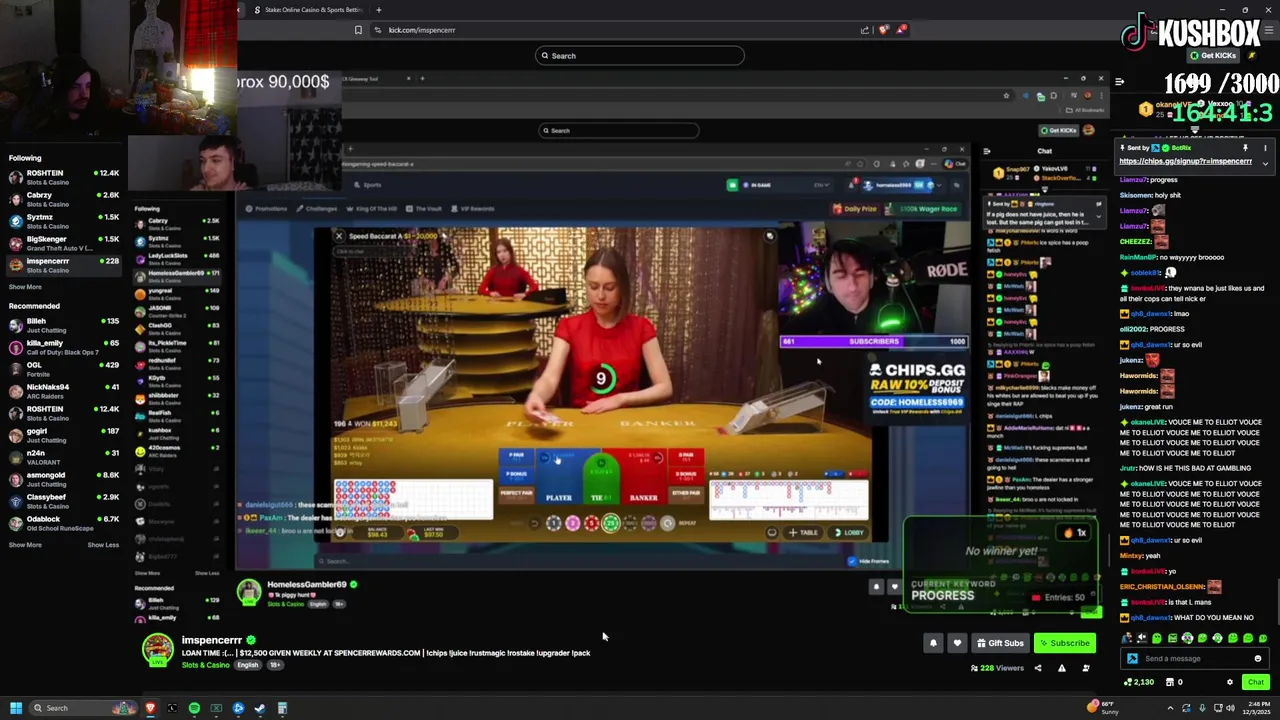Screen dimensions: 1280x720
Task: Click pin icon right of BotRix in pinned message
Action: tap(1245, 148)
